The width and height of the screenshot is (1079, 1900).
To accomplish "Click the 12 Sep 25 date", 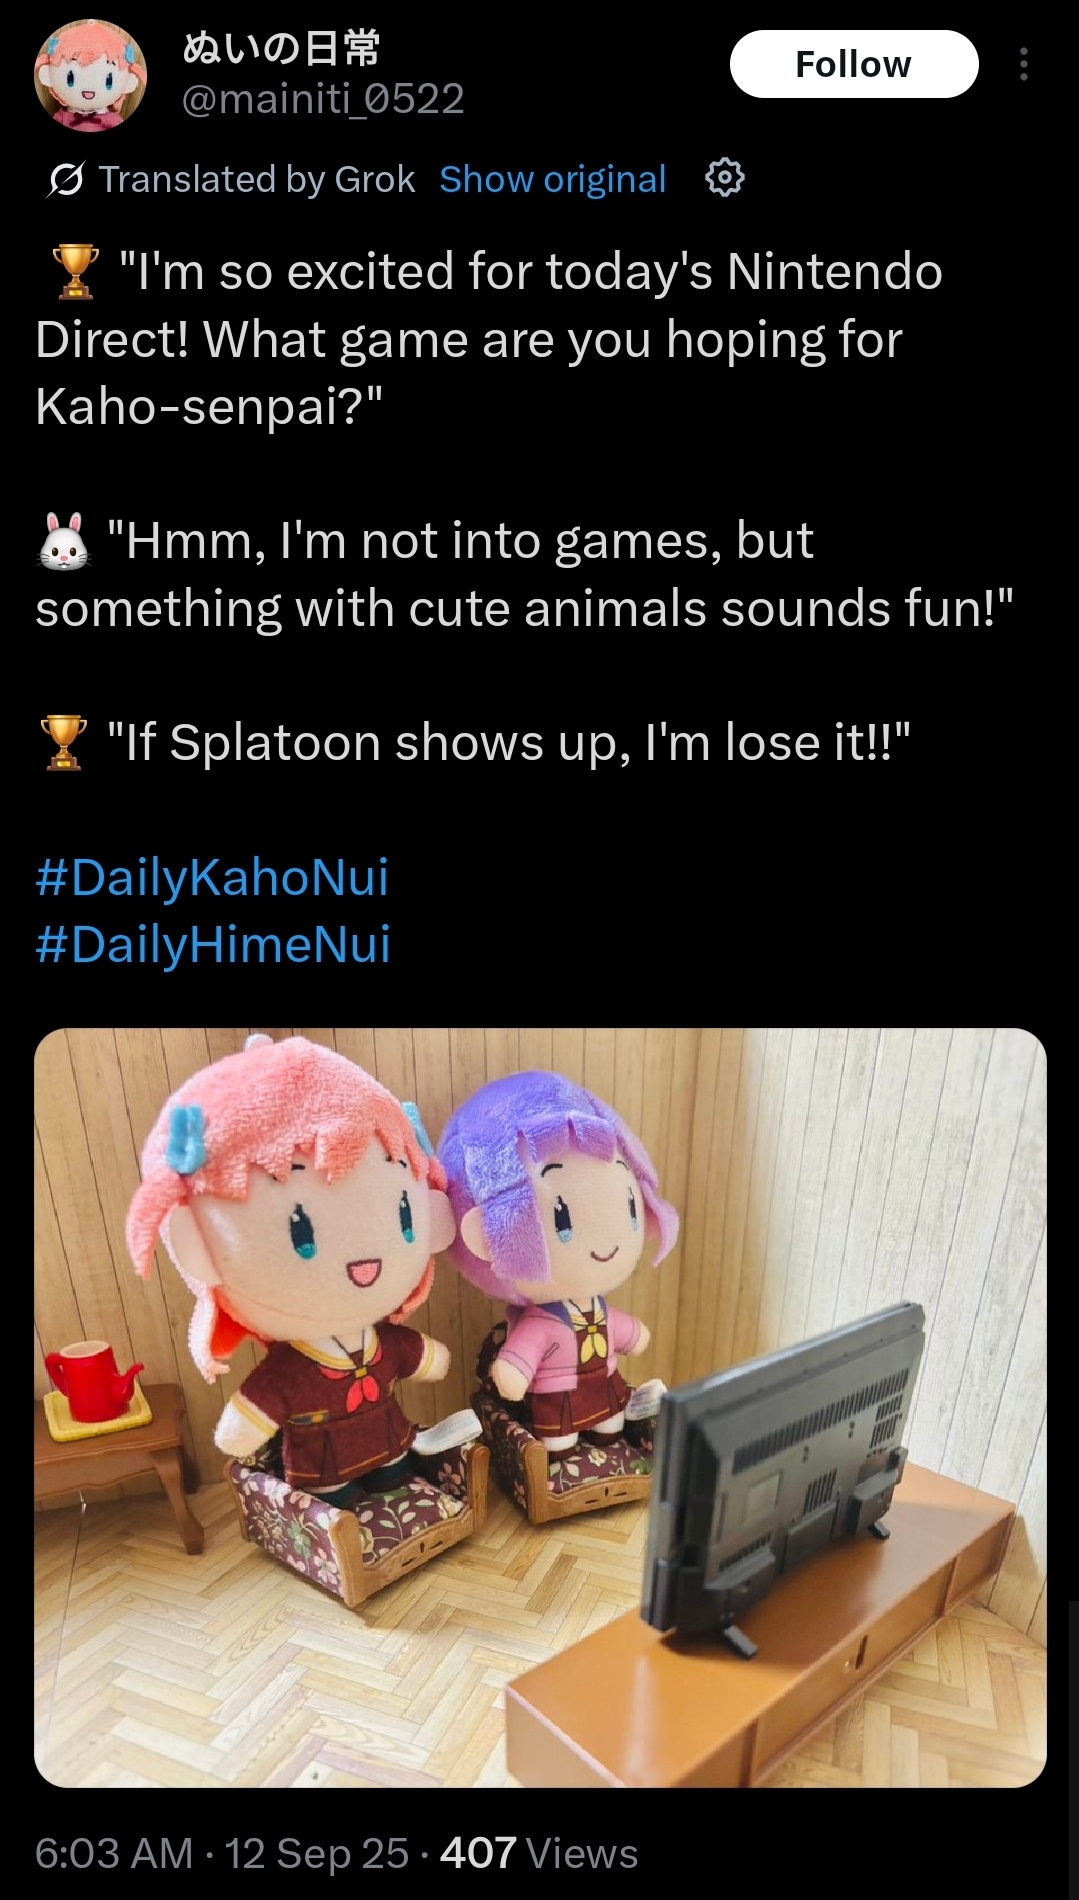I will tap(317, 1853).
